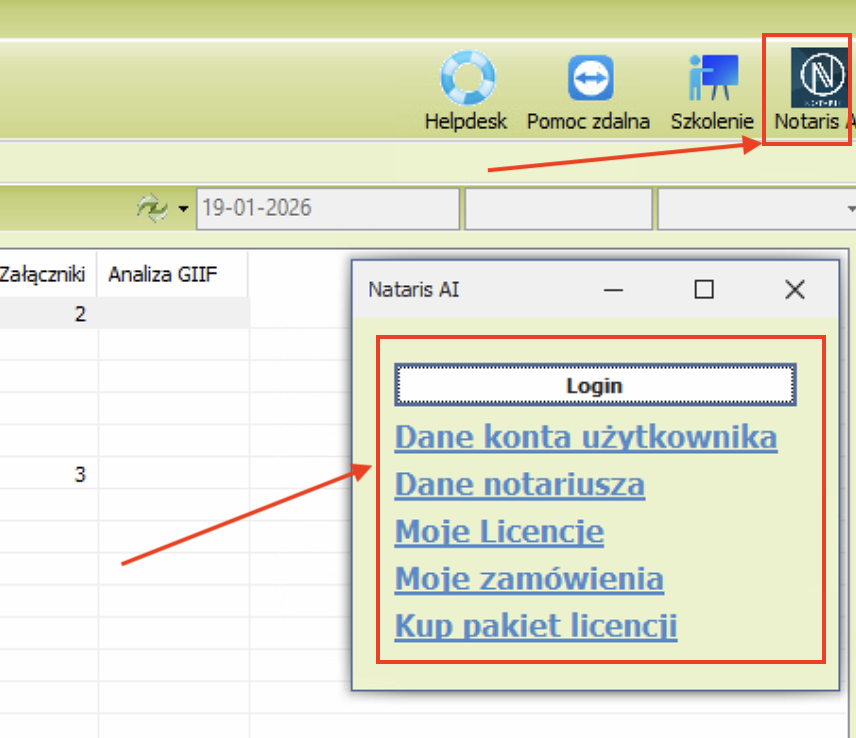This screenshot has width=856, height=738.
Task: Click Kup pakiet licencji link
Action: 536,626
